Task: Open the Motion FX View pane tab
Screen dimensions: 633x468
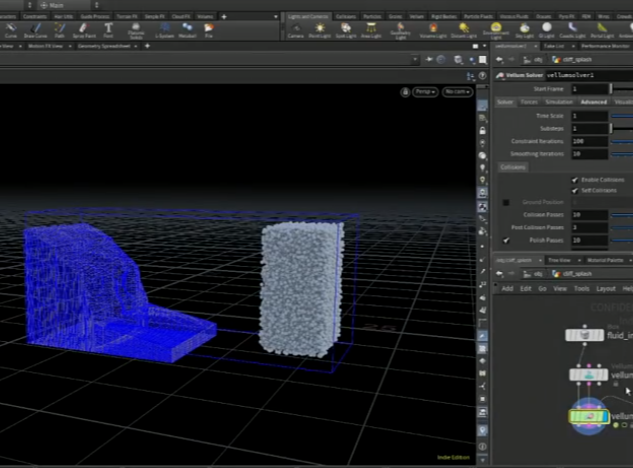Action: click(x=45, y=46)
